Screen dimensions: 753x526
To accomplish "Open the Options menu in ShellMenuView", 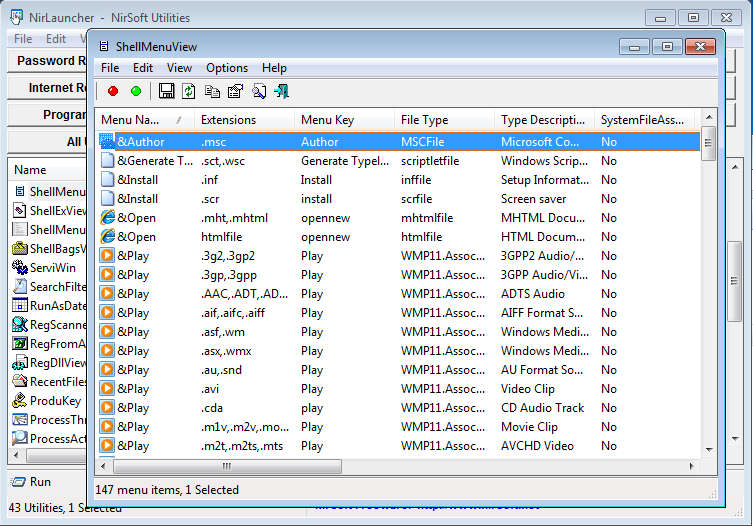I will click(227, 68).
